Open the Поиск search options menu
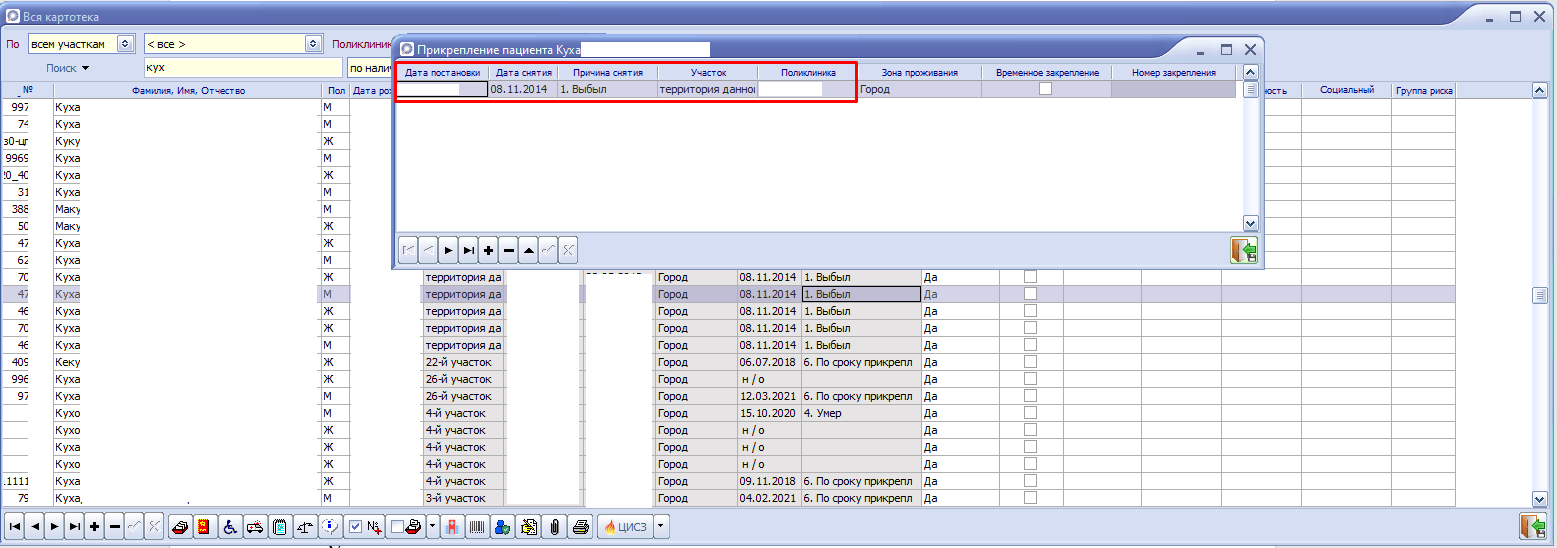The width and height of the screenshot is (1557, 548). pos(68,68)
